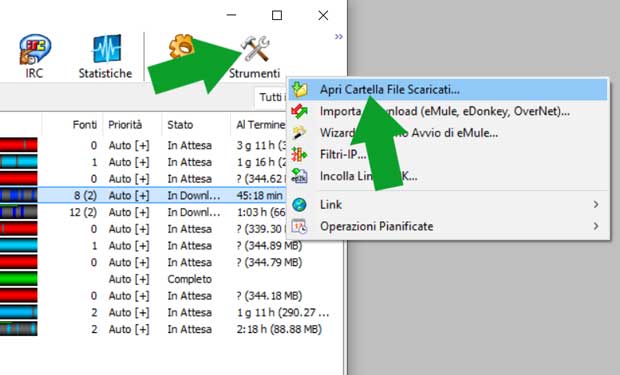Click green progress bar of Completo row

19,279
